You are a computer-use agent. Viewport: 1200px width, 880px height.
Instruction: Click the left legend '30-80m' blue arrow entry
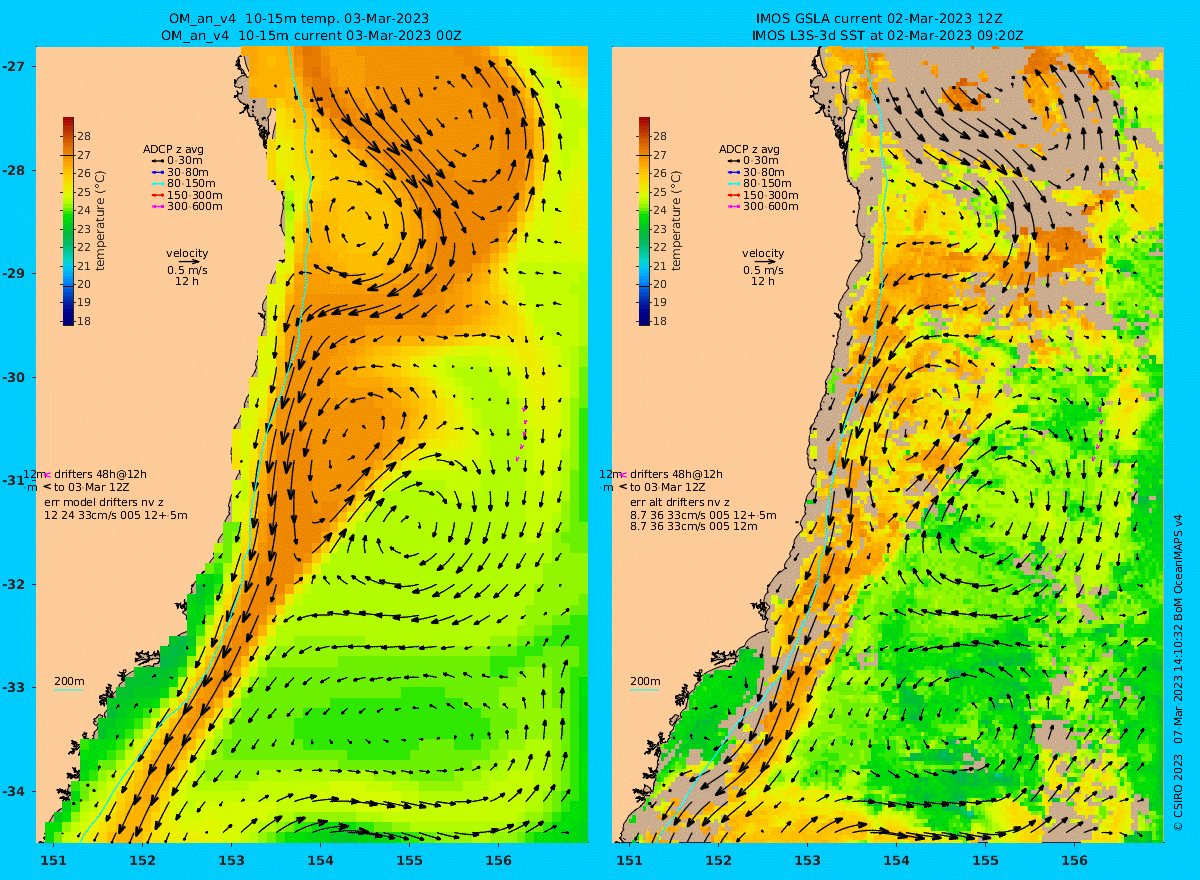pos(181,172)
